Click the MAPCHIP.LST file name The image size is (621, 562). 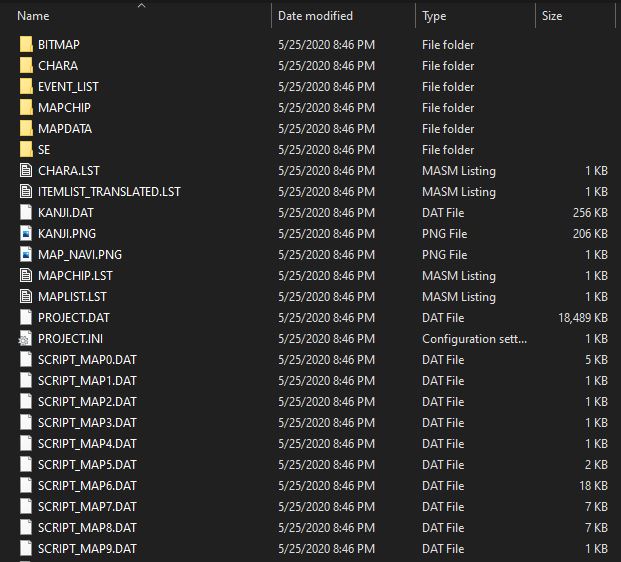(x=75, y=276)
